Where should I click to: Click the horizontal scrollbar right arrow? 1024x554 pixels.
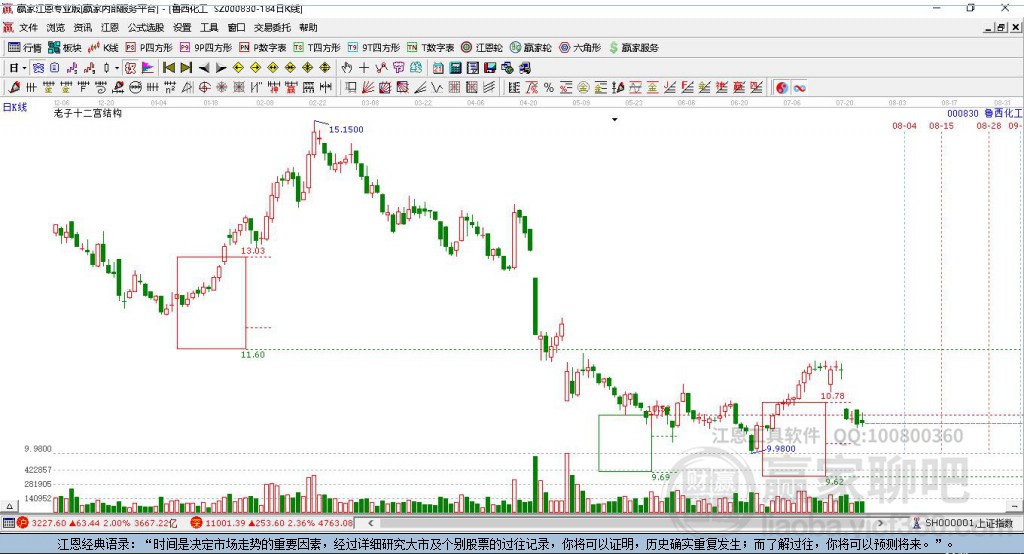click(880, 523)
